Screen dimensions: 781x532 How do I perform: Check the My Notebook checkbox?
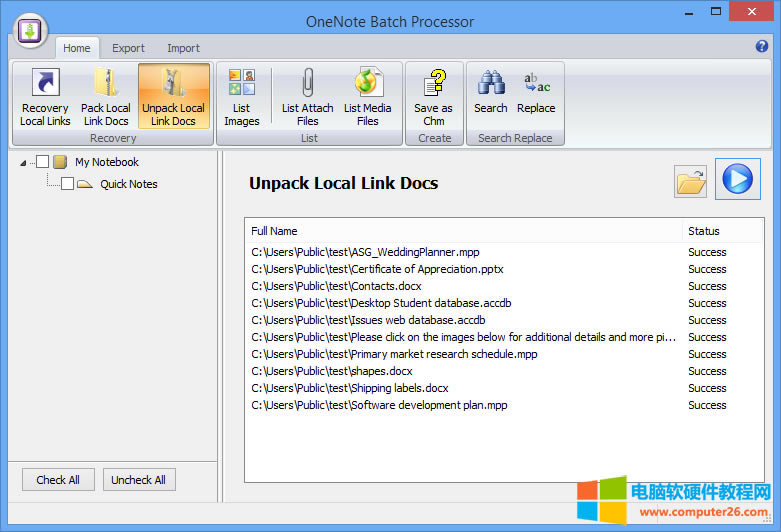click(43, 162)
